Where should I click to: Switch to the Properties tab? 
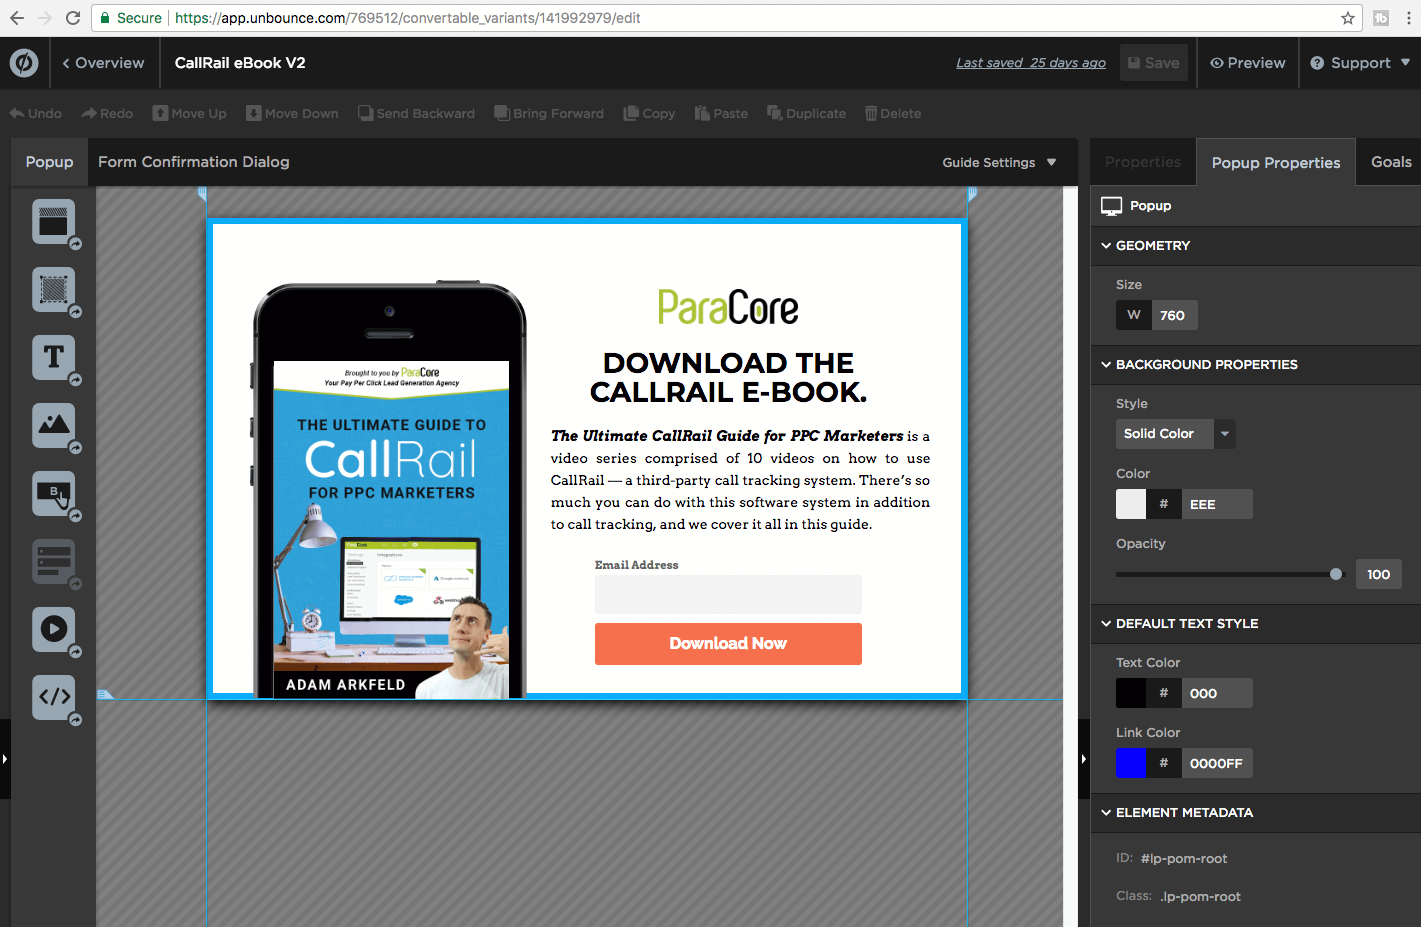[x=1143, y=162]
